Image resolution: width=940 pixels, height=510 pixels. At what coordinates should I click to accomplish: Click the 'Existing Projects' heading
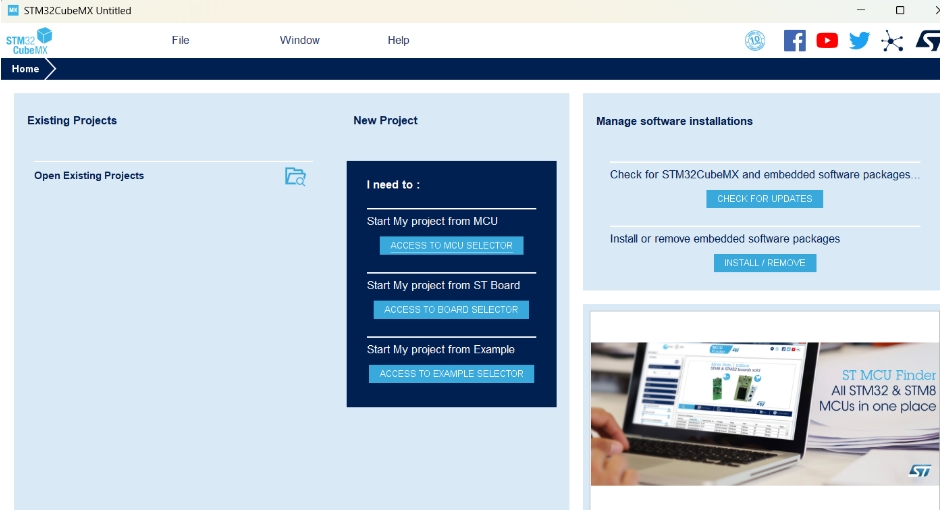pos(72,120)
